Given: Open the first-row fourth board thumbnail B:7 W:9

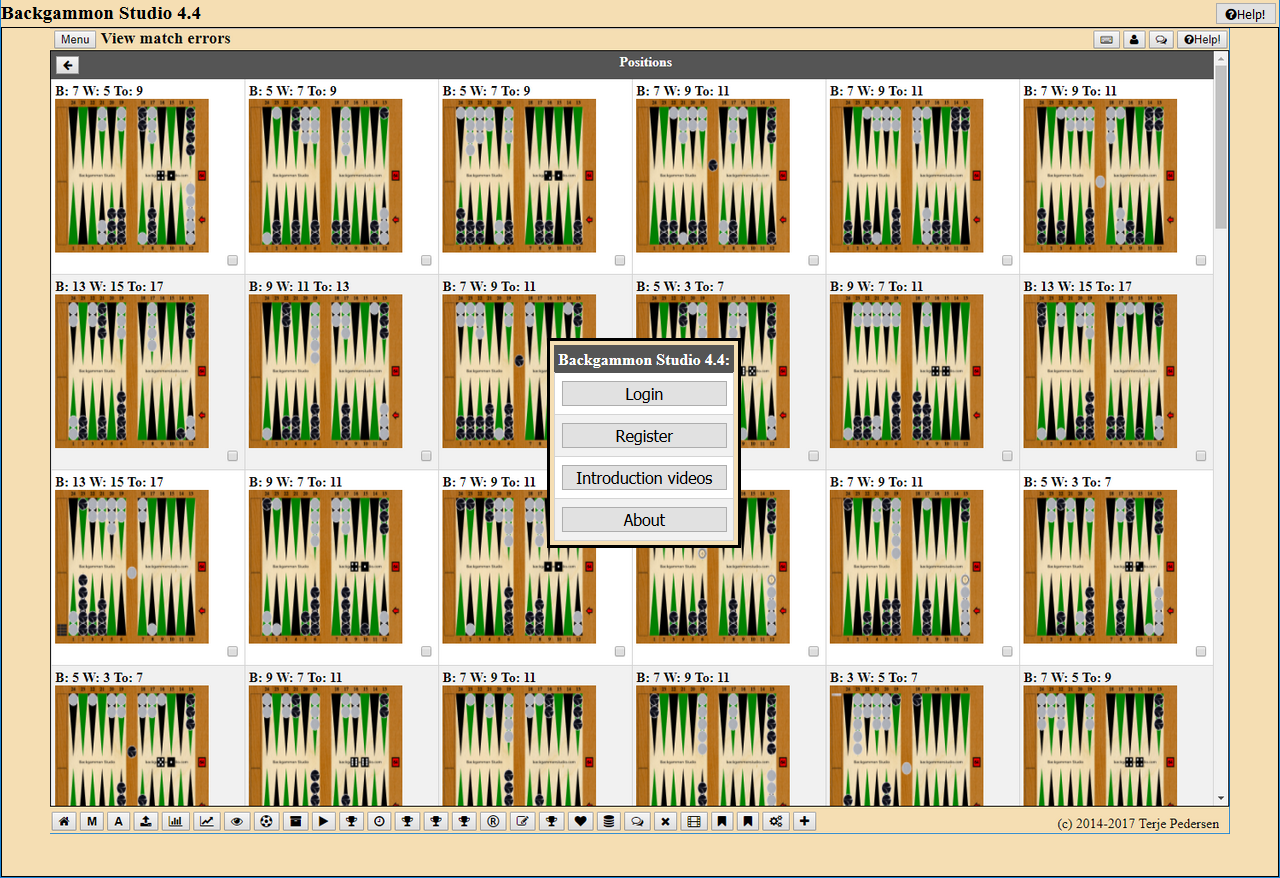Looking at the screenshot, I should point(713,175).
